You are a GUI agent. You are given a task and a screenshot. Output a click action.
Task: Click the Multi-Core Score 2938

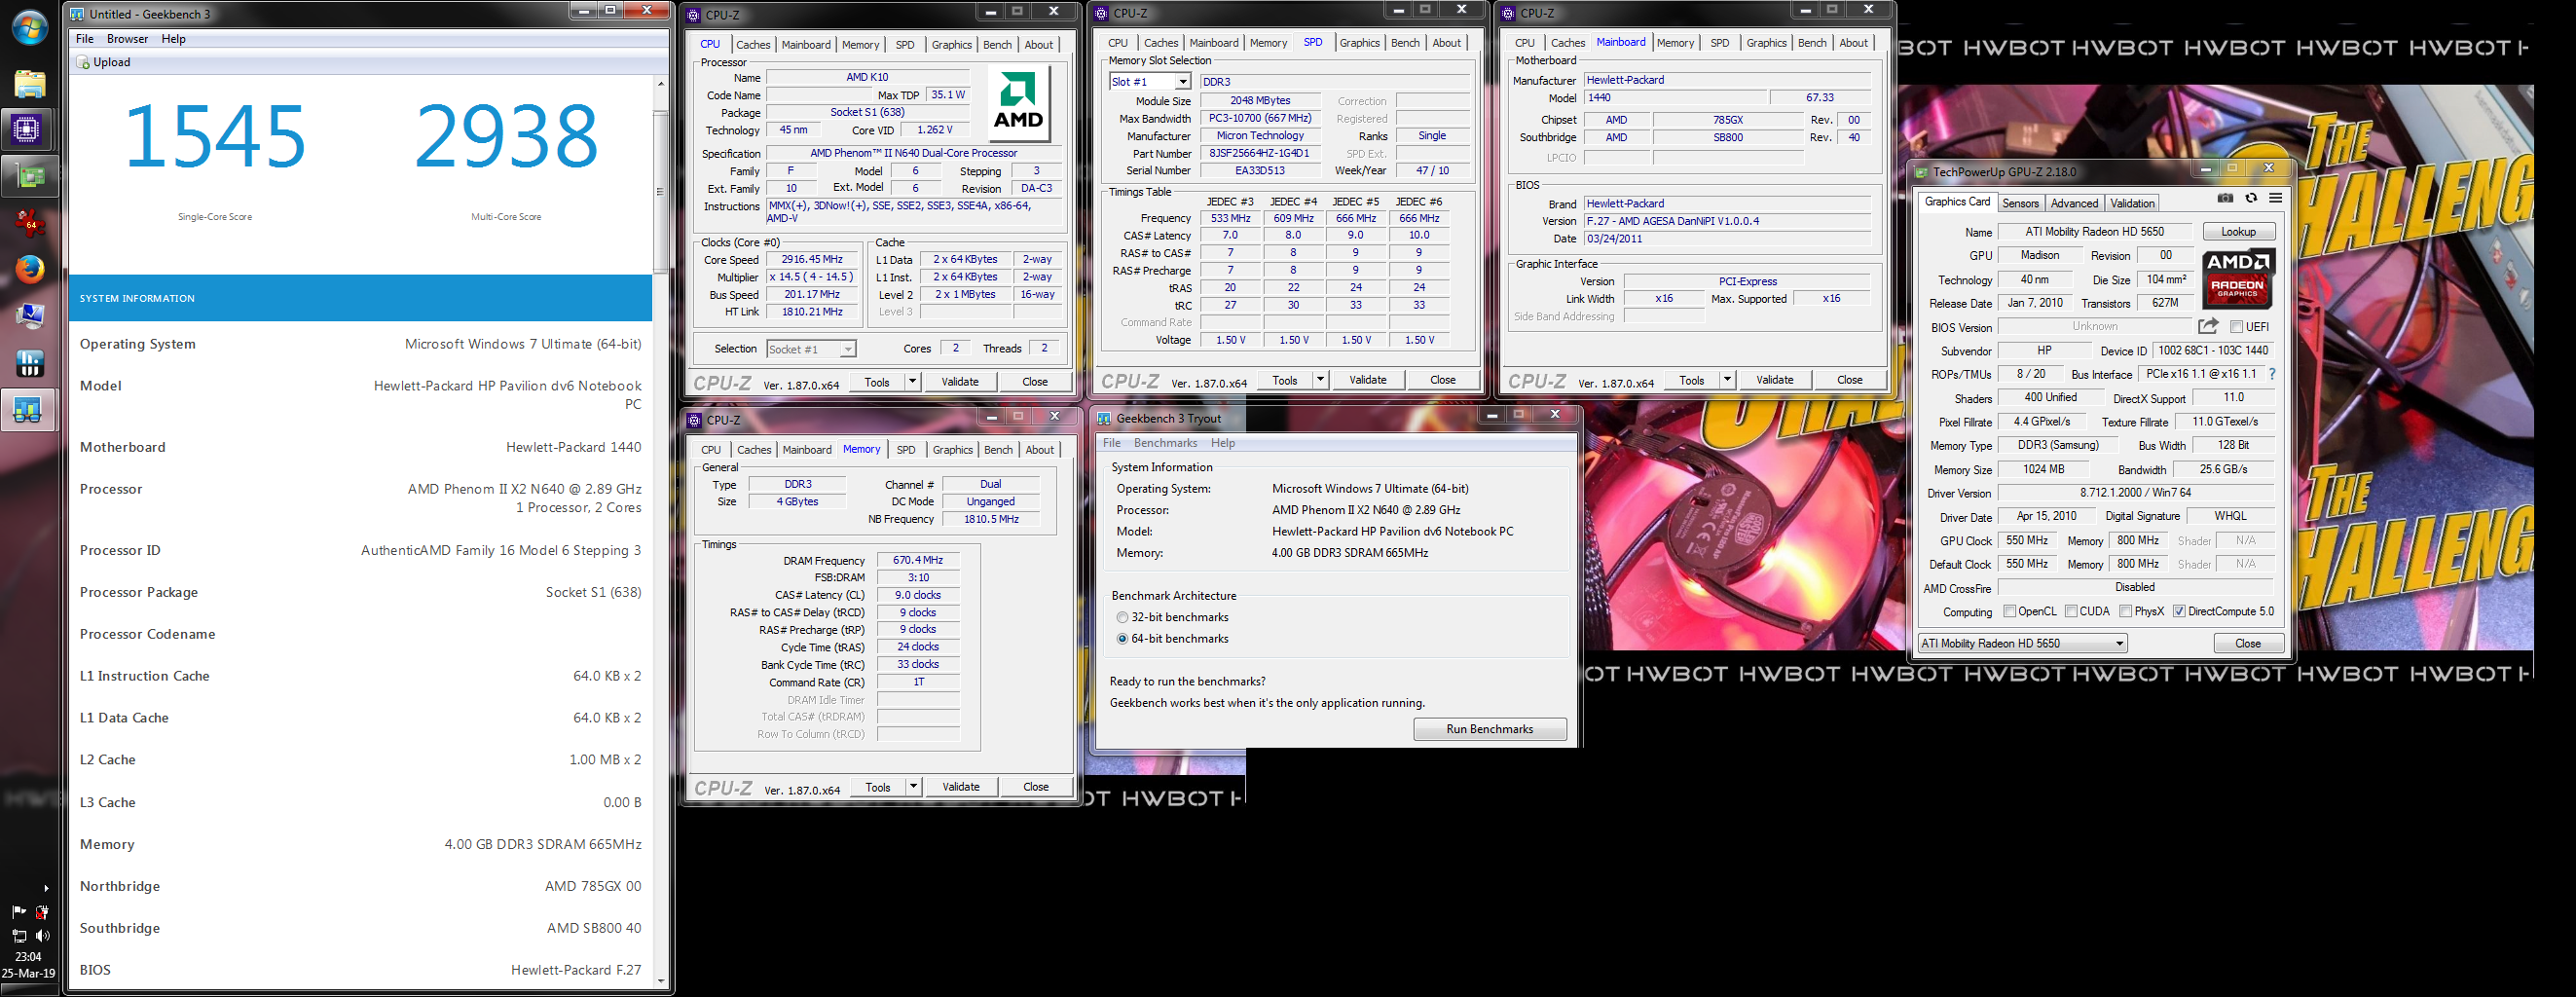coord(506,137)
